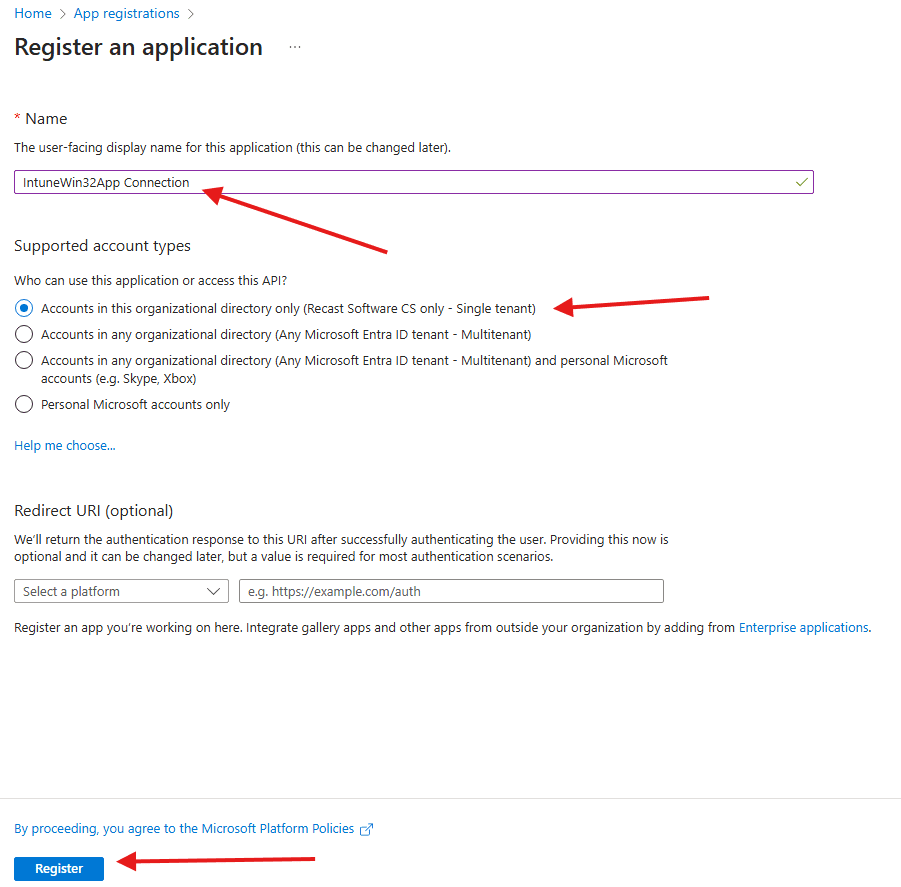Select the Single tenant account type

pos(24,308)
